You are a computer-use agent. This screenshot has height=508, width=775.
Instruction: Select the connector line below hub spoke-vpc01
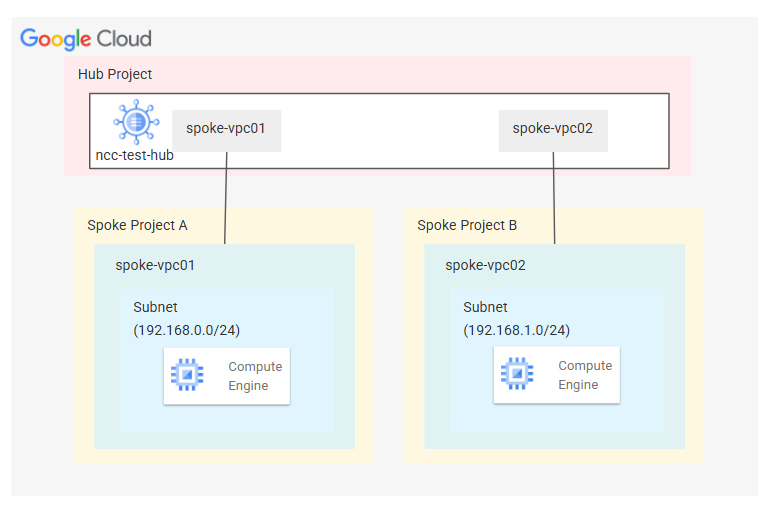(226, 198)
